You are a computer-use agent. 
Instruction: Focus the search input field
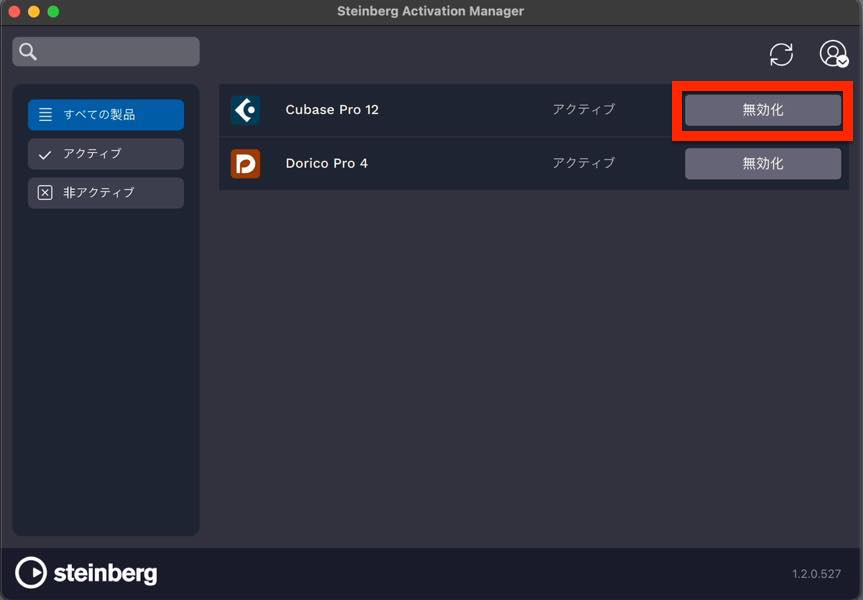106,52
